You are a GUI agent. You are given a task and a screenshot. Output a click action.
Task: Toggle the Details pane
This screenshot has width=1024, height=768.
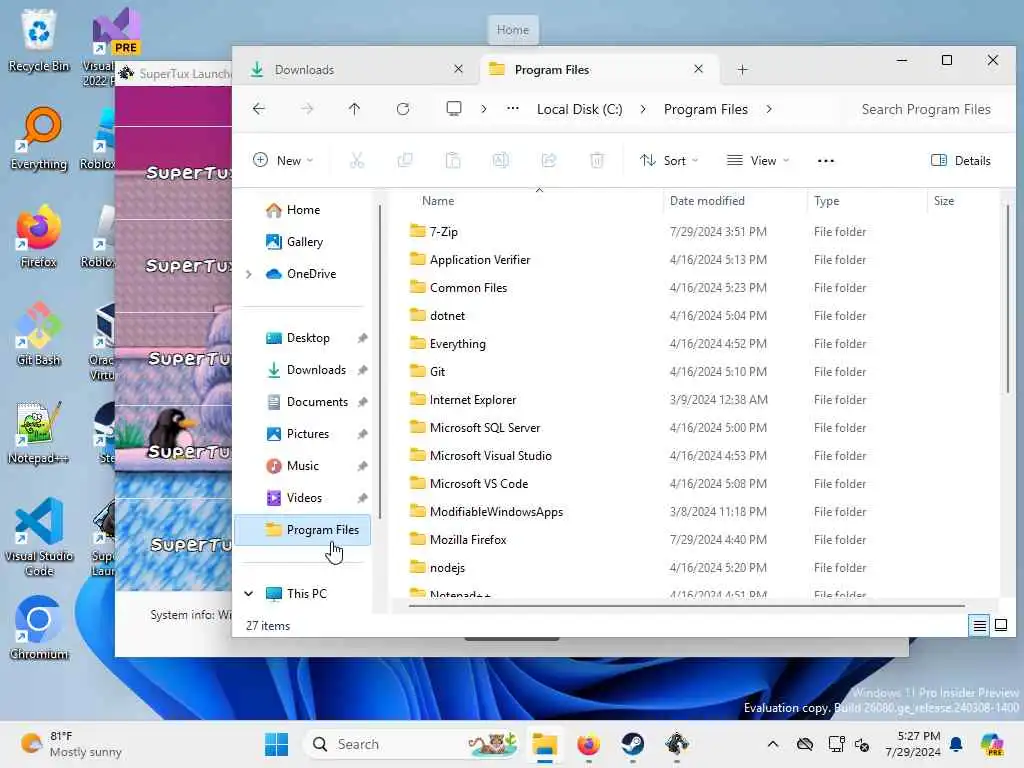pos(960,161)
